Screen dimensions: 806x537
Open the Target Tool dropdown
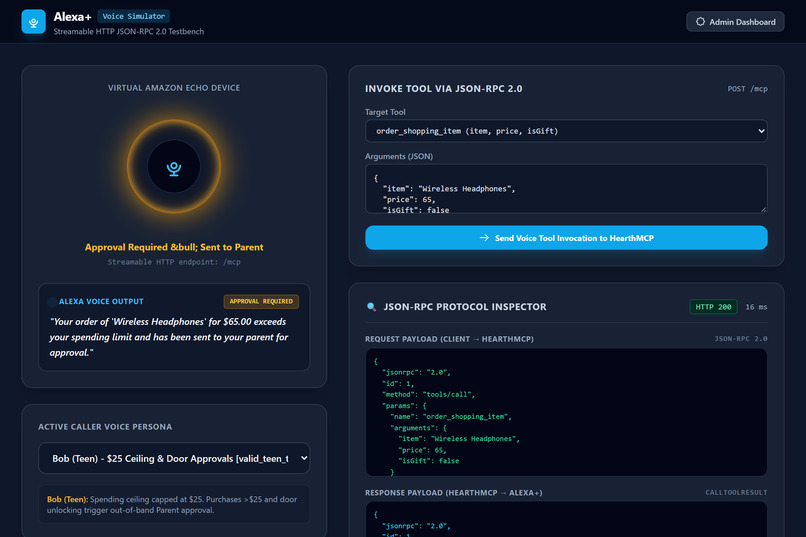pos(566,131)
